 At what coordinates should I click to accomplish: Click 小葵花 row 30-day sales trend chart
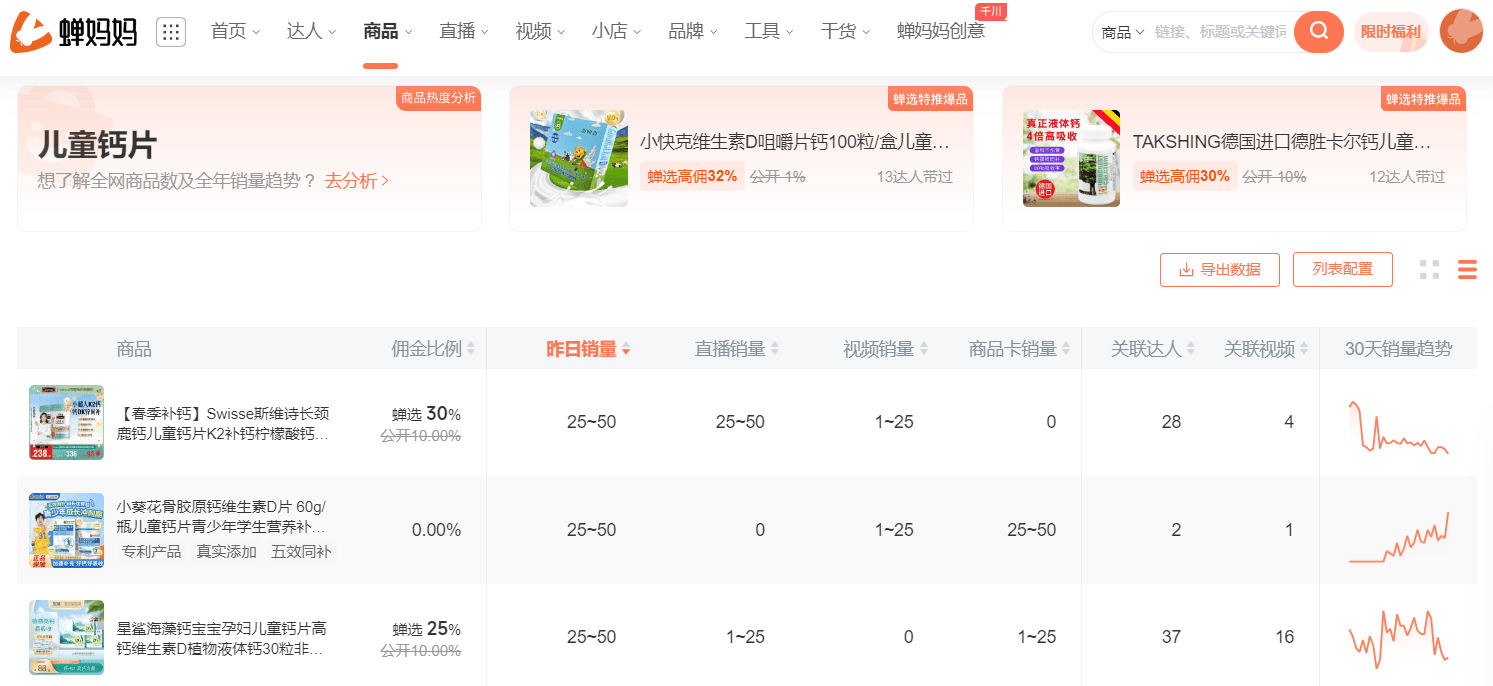point(1398,537)
